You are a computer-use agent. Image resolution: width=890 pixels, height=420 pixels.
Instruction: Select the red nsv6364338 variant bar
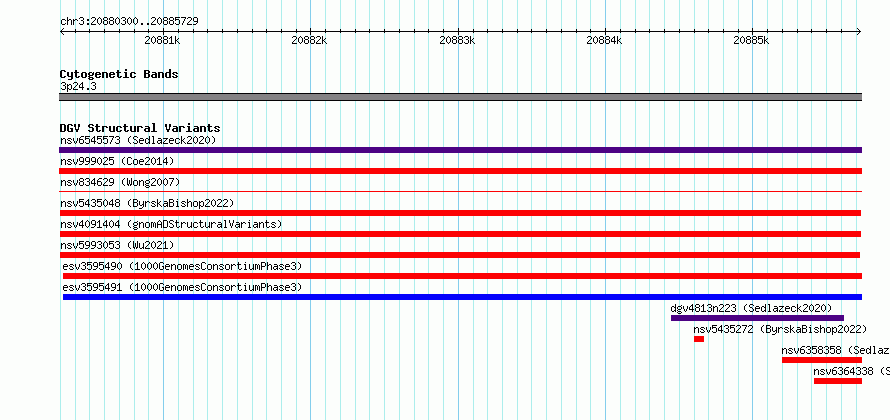tap(838, 381)
